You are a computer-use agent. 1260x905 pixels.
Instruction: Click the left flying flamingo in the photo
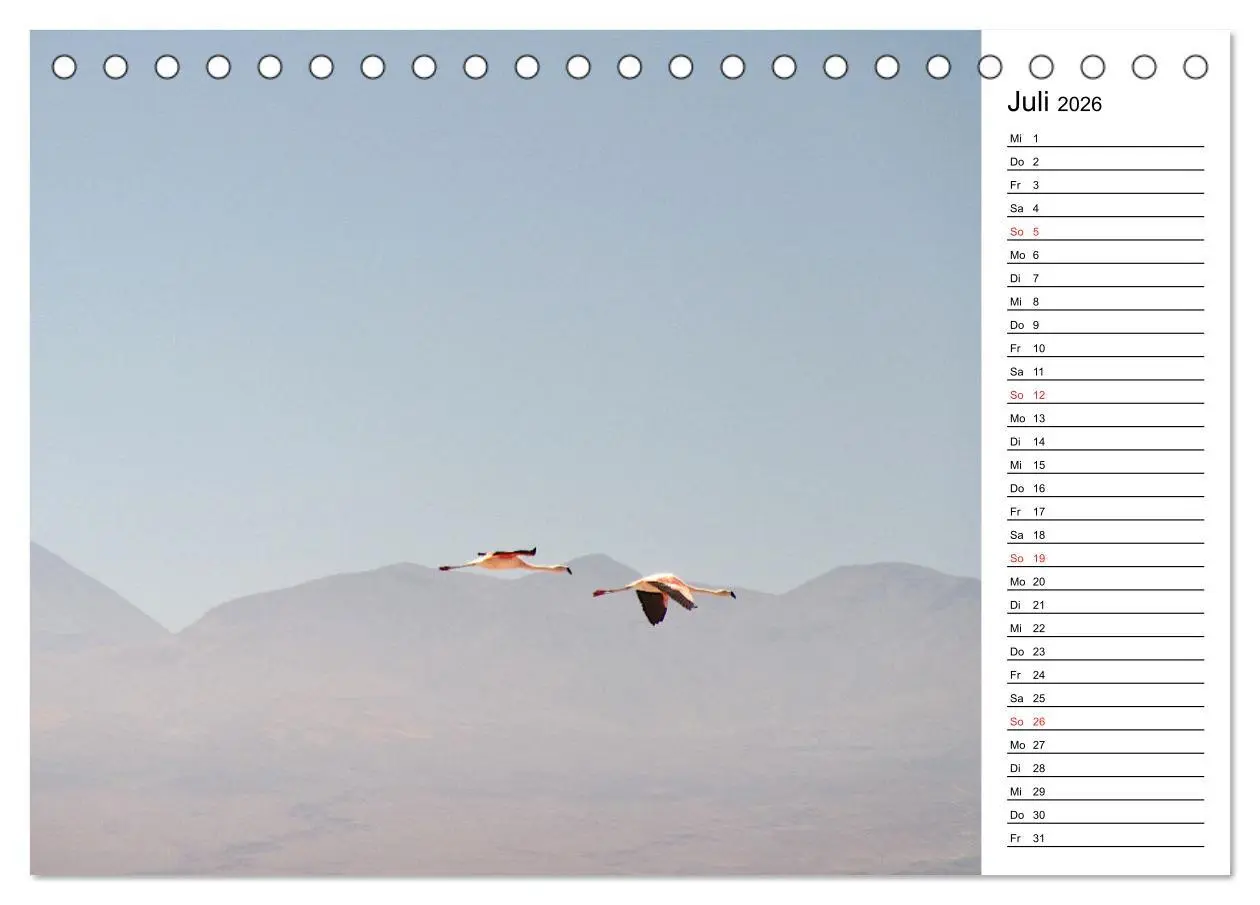click(x=505, y=561)
